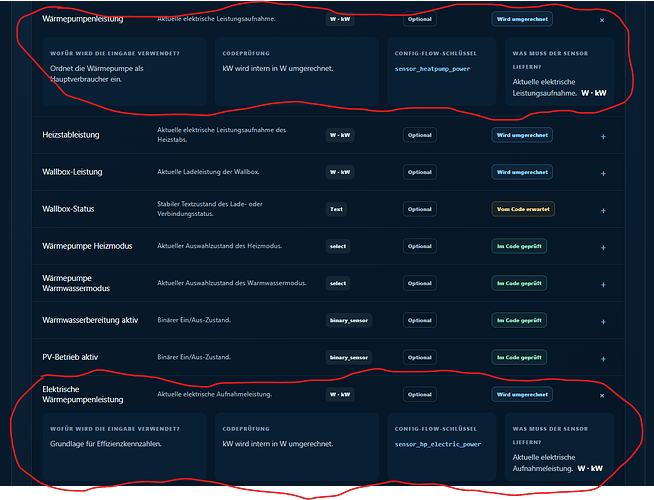Click 'Wird umgerechnet' badge in Wallbox-Leistung row
This screenshot has width=654, height=500.
pyautogui.click(x=522, y=172)
